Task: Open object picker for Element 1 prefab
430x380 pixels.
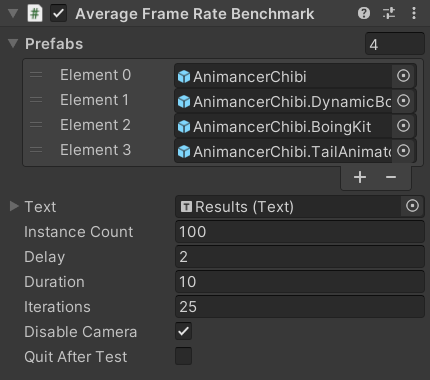Action: coord(403,101)
